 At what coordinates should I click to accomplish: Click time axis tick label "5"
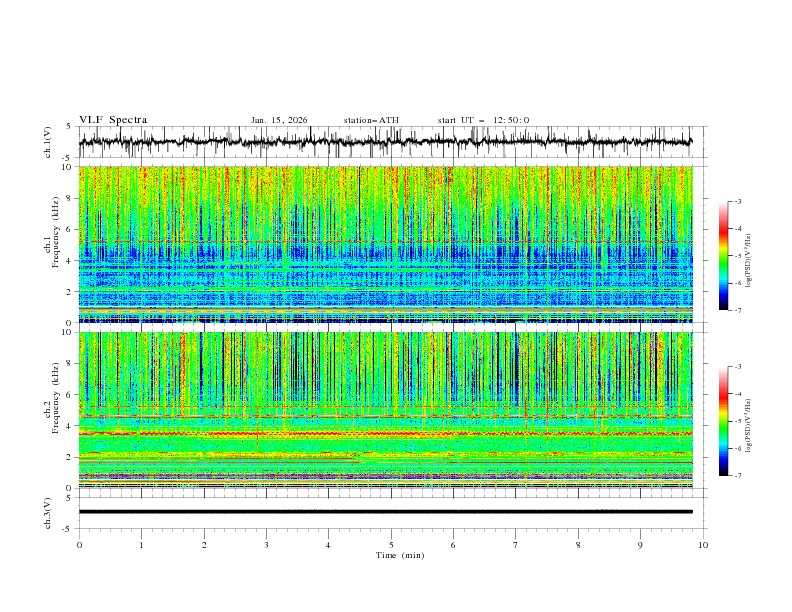point(391,545)
